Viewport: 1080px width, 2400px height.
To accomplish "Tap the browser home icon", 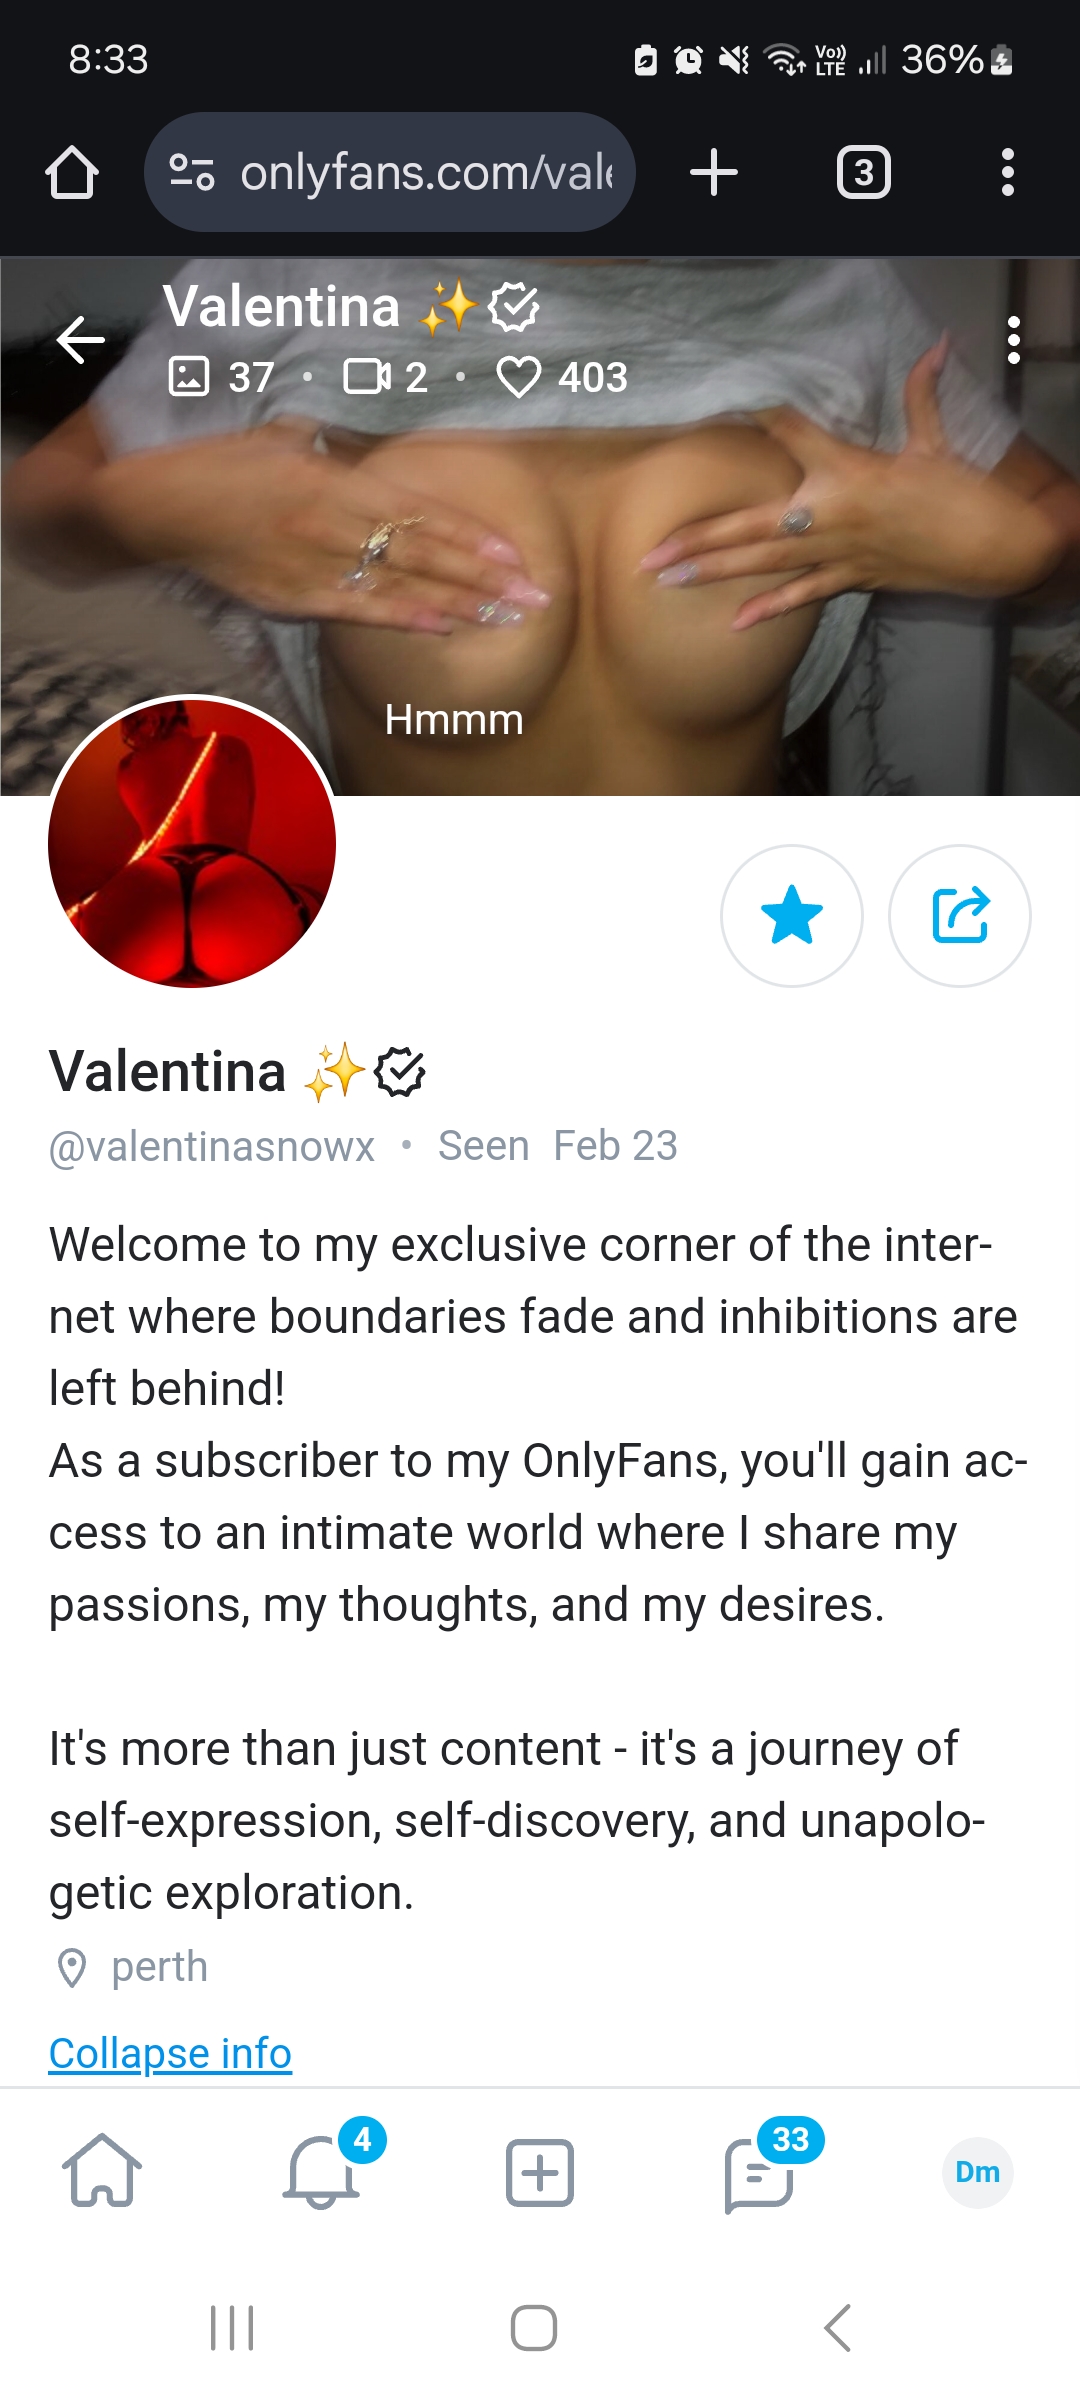I will pos(72,173).
